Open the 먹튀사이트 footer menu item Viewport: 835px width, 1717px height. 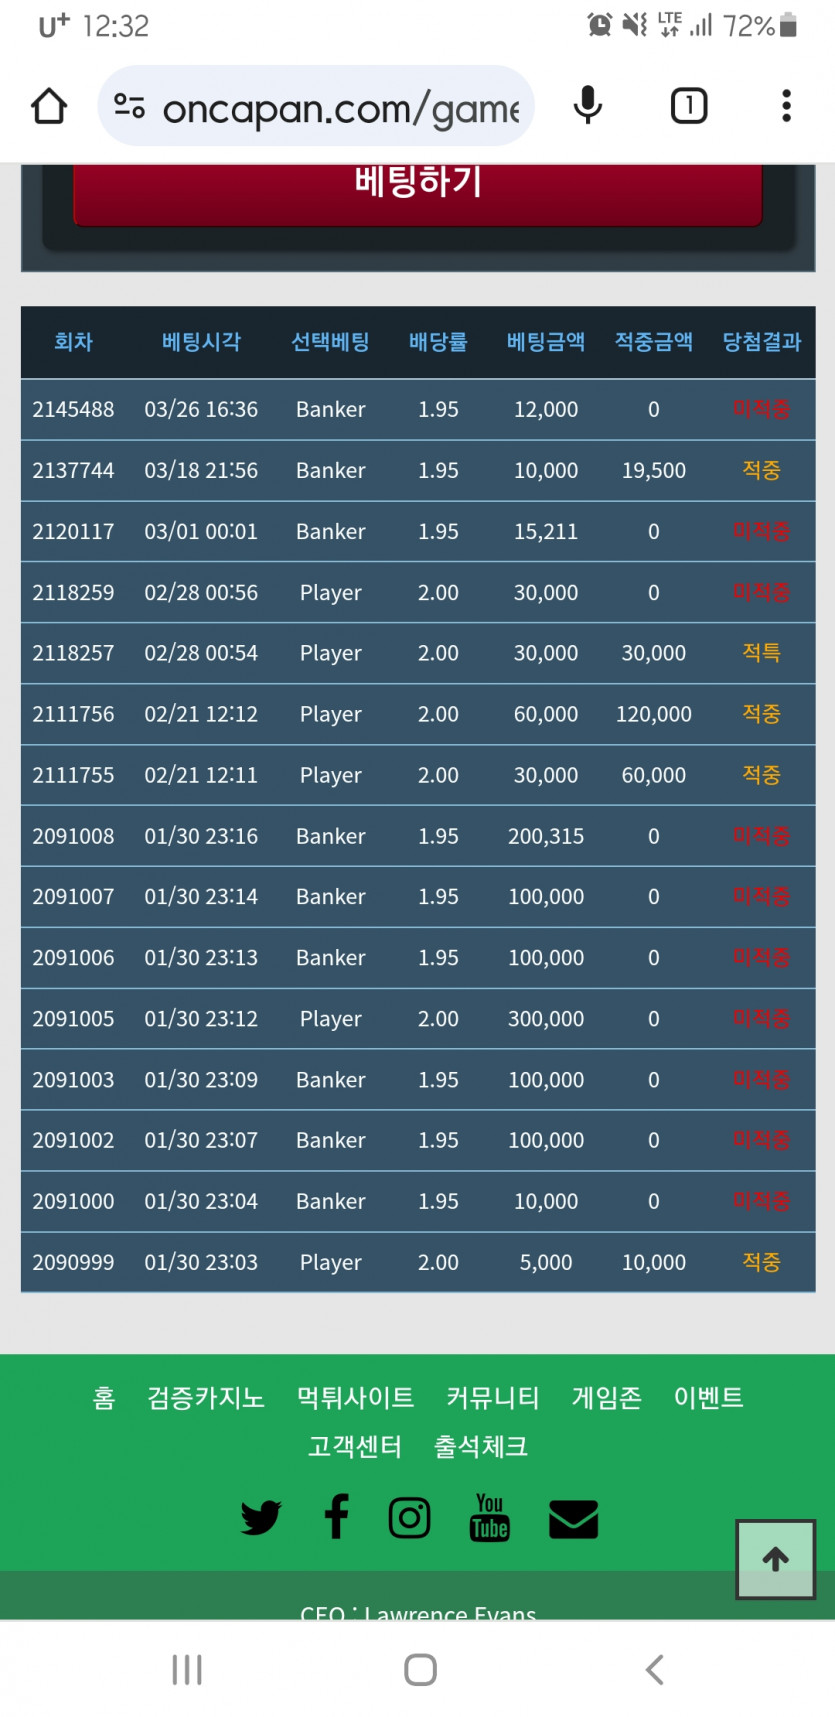355,1397
